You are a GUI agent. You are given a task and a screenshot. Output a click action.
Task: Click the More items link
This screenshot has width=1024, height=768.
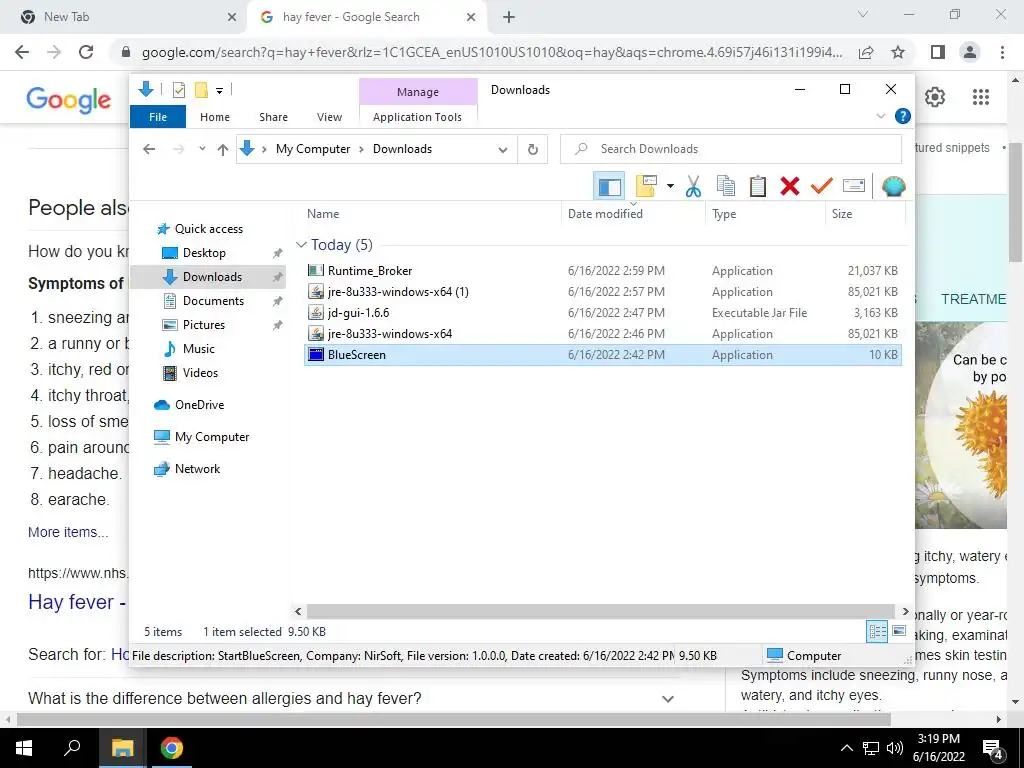[x=68, y=532]
